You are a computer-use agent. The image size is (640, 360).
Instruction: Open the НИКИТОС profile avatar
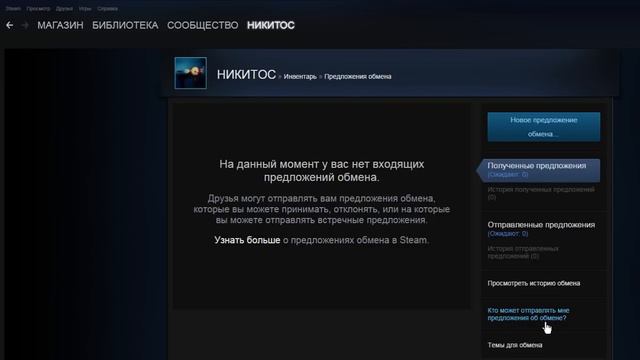191,73
